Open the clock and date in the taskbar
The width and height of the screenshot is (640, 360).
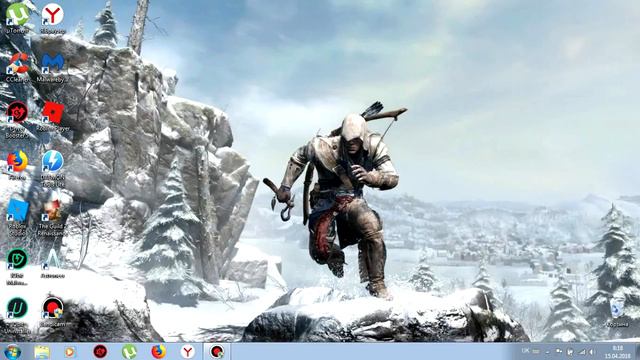click(618, 352)
